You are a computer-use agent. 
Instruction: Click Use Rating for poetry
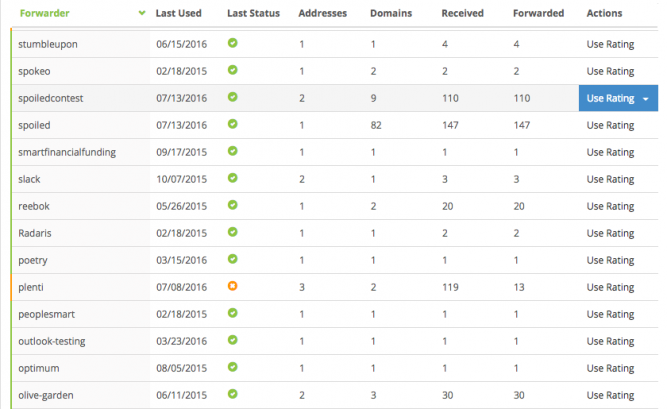tap(610, 260)
